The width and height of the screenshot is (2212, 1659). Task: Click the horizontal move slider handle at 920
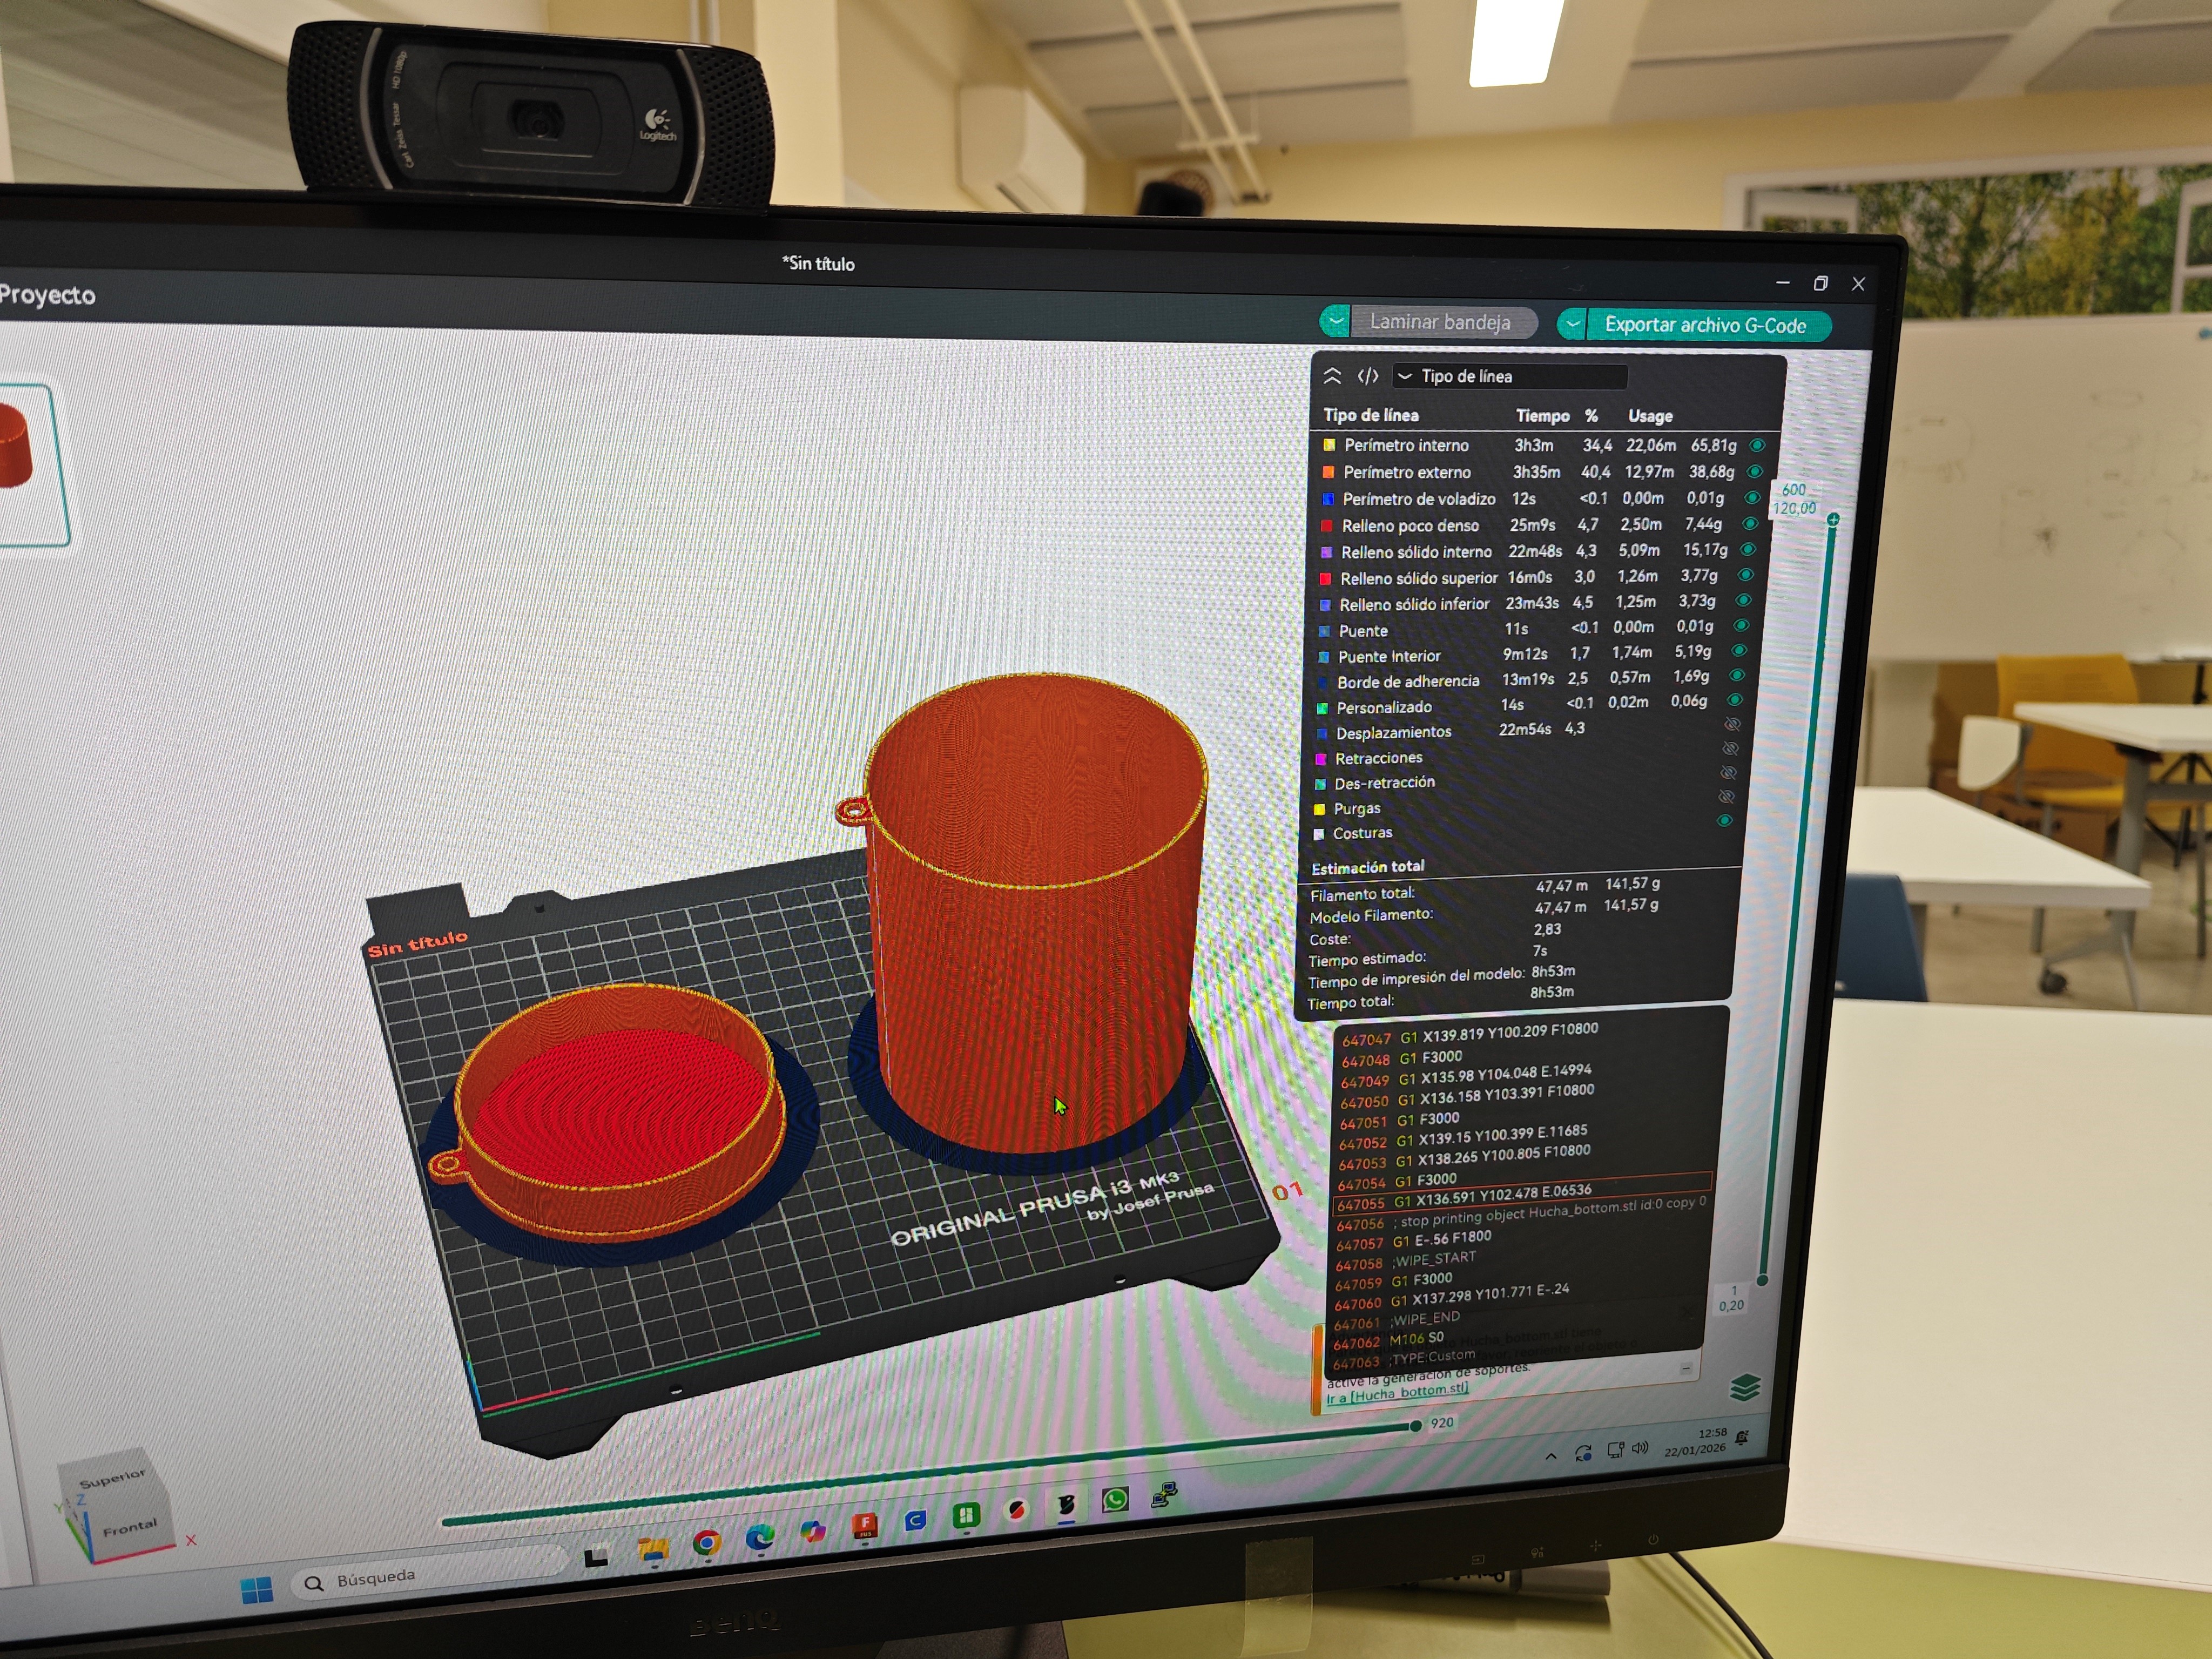(1415, 1425)
